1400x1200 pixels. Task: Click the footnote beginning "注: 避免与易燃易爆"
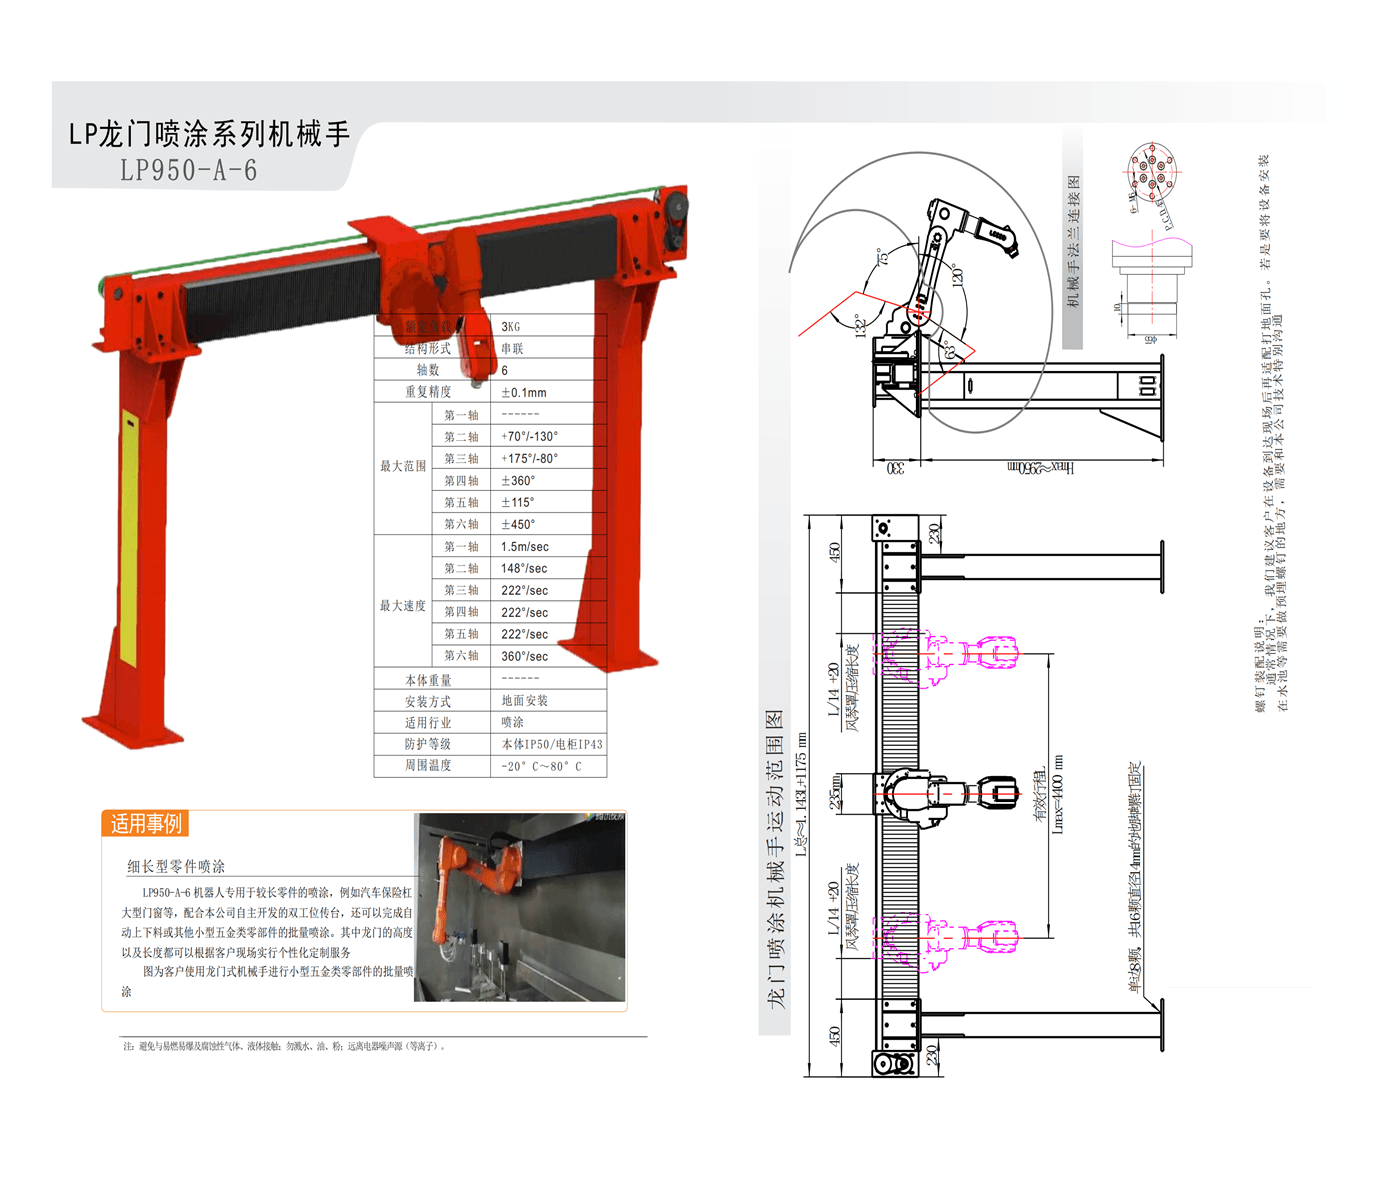[284, 1047]
